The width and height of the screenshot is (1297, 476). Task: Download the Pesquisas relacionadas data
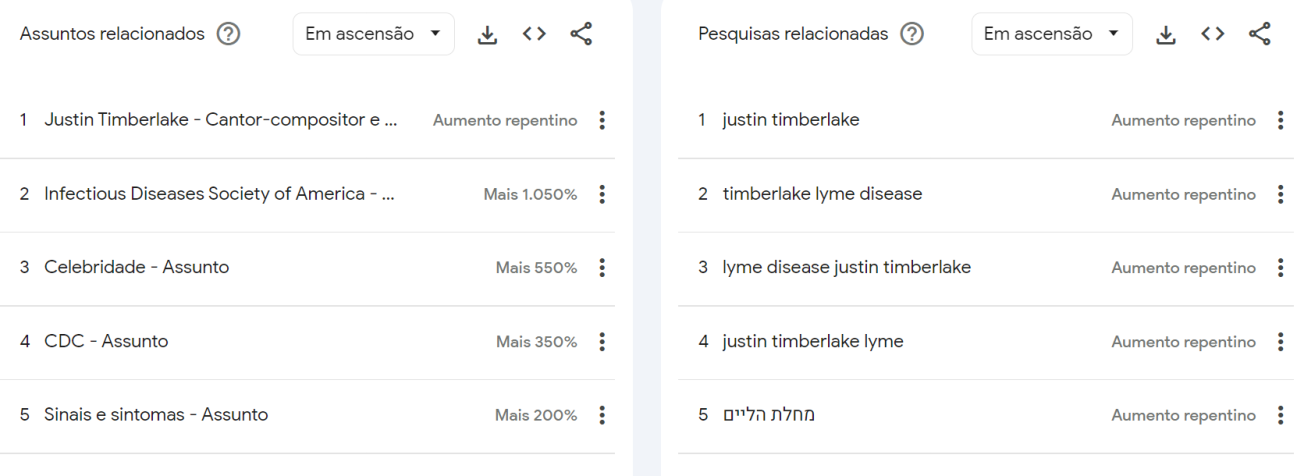pyautogui.click(x=1166, y=34)
